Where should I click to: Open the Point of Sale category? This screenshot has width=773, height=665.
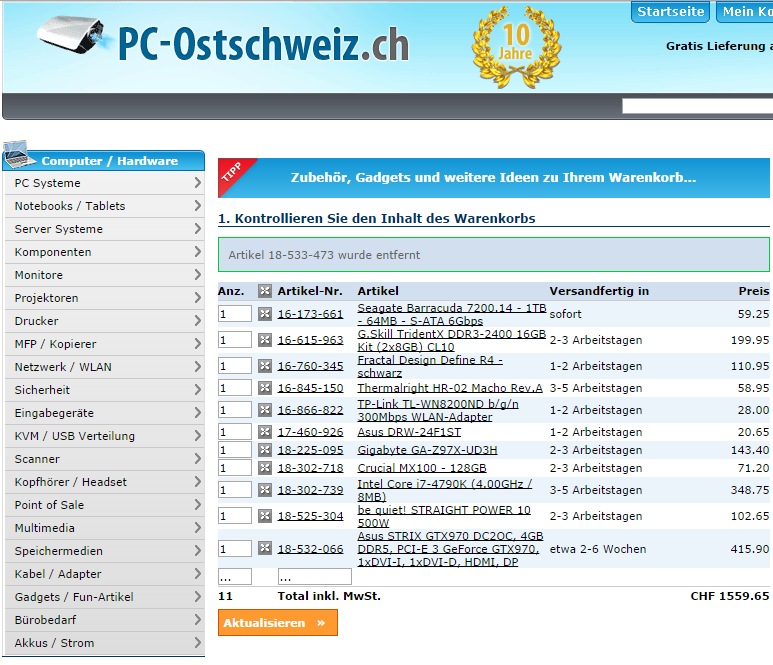(105, 505)
